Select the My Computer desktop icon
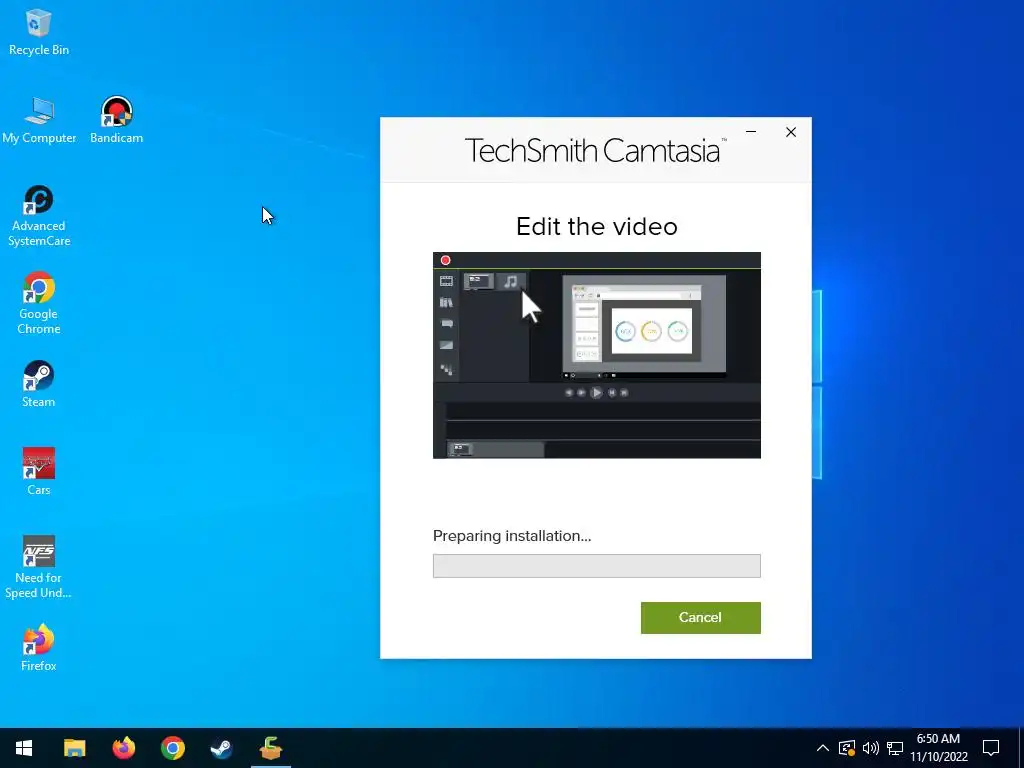The image size is (1024, 768). (x=39, y=120)
